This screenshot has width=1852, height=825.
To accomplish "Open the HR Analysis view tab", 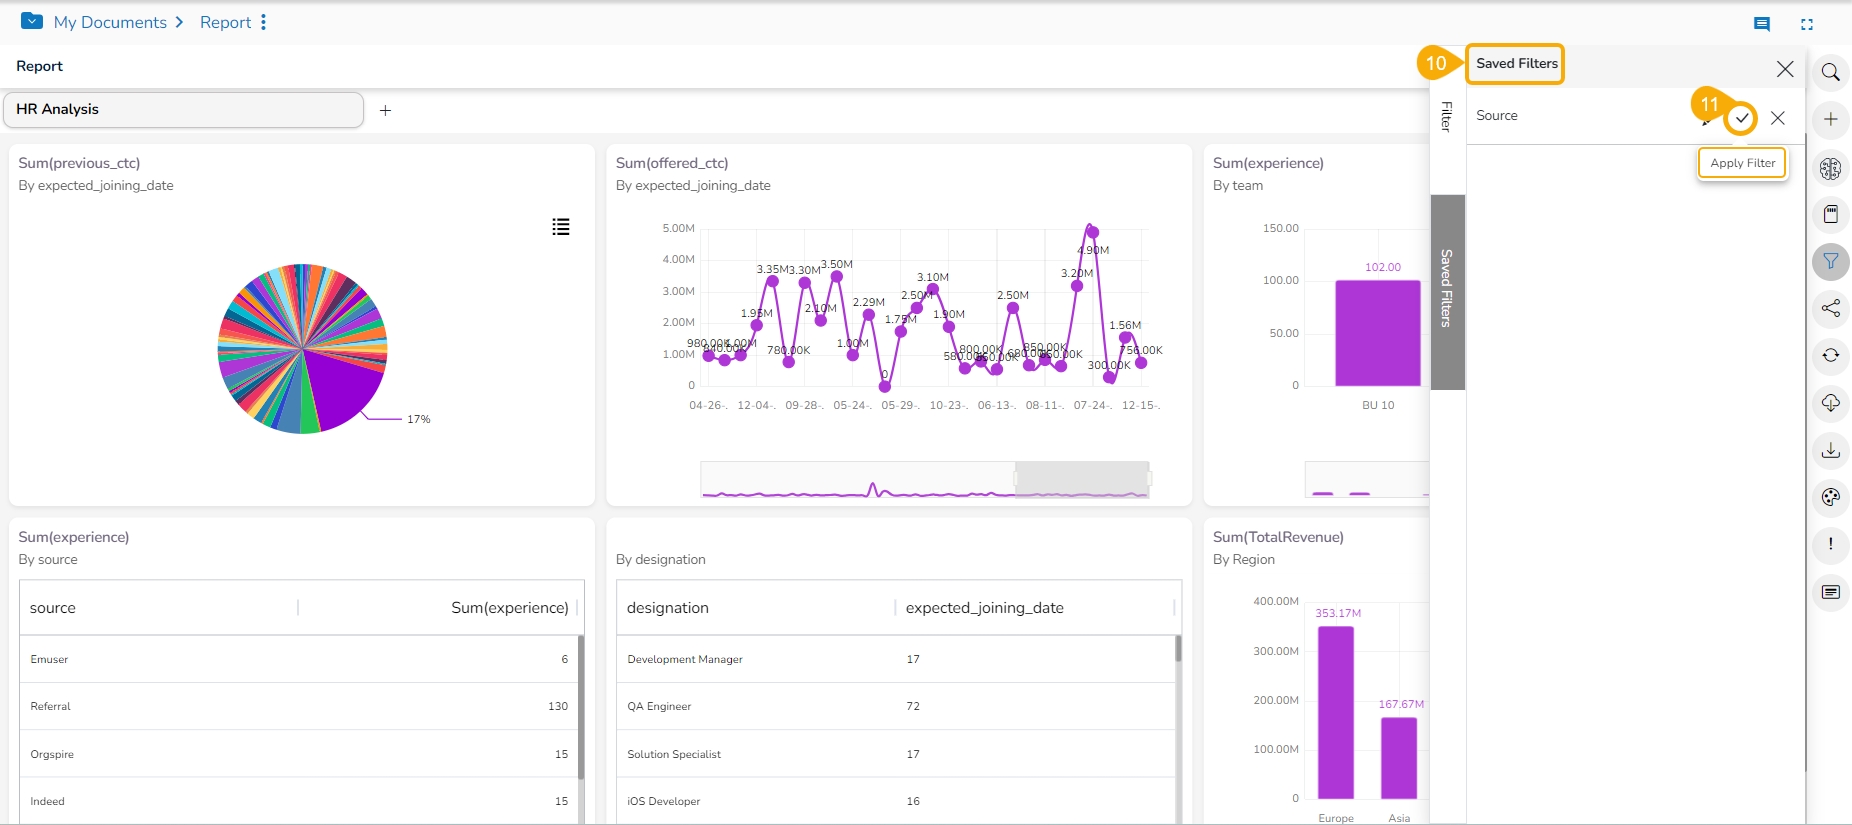I will point(183,110).
